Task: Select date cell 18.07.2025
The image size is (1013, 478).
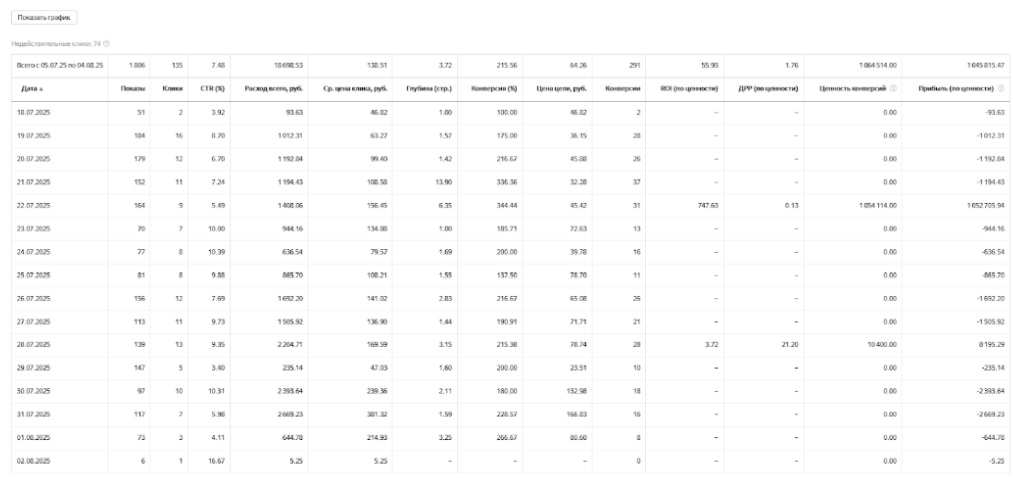Action: (x=33, y=112)
